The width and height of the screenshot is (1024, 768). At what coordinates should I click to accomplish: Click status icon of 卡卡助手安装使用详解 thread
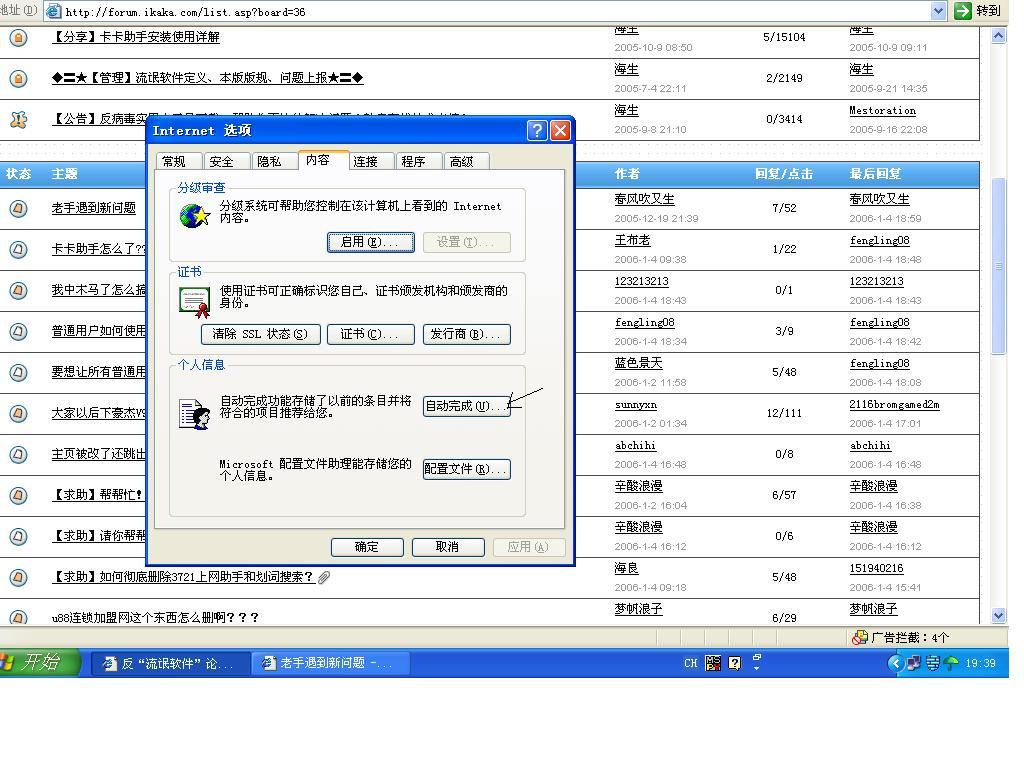(18, 37)
